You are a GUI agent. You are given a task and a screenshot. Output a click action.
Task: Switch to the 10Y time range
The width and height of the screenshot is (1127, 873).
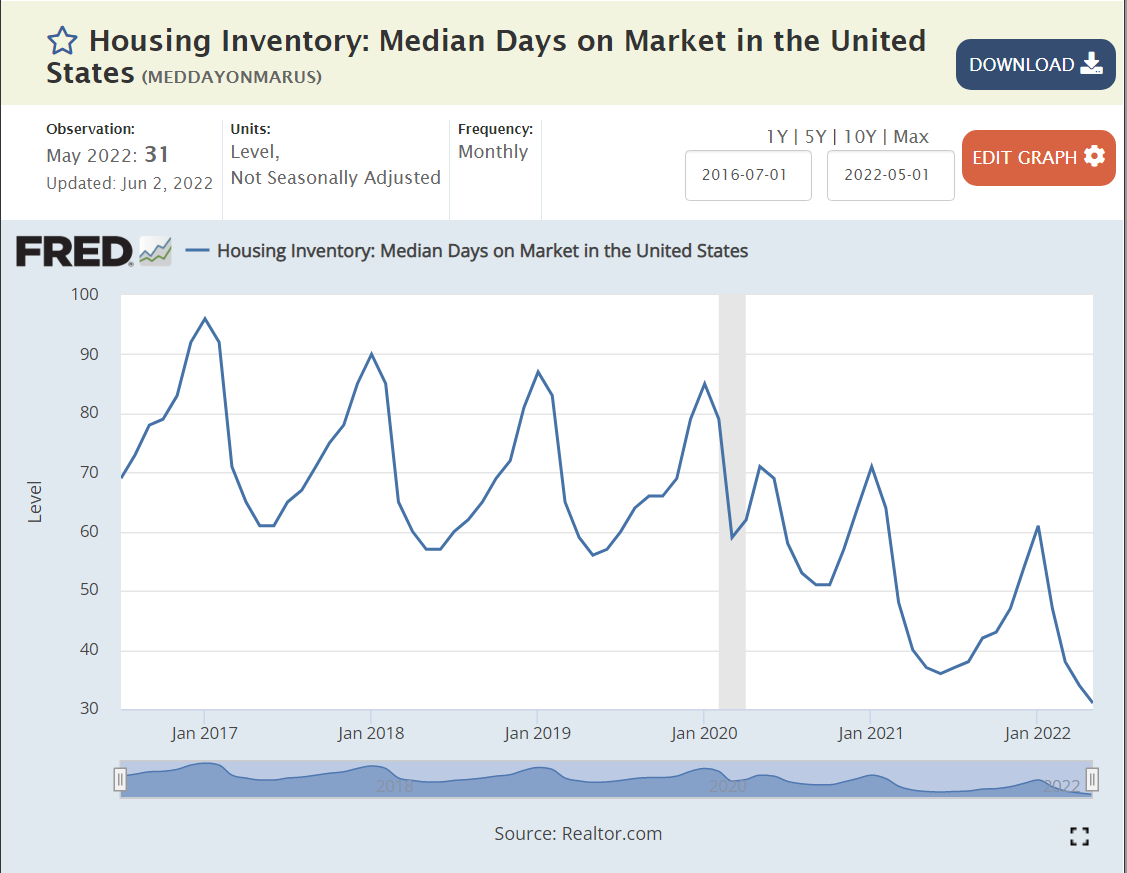[x=860, y=137]
